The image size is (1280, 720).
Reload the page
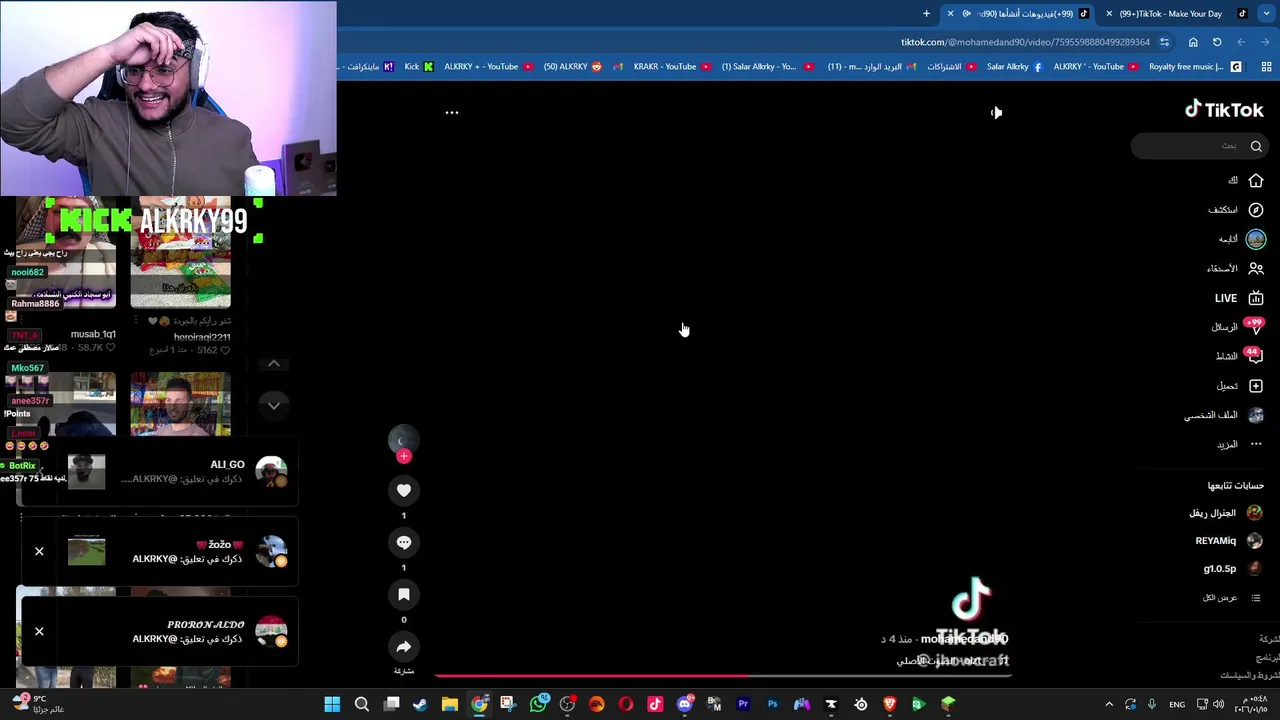click(1217, 42)
